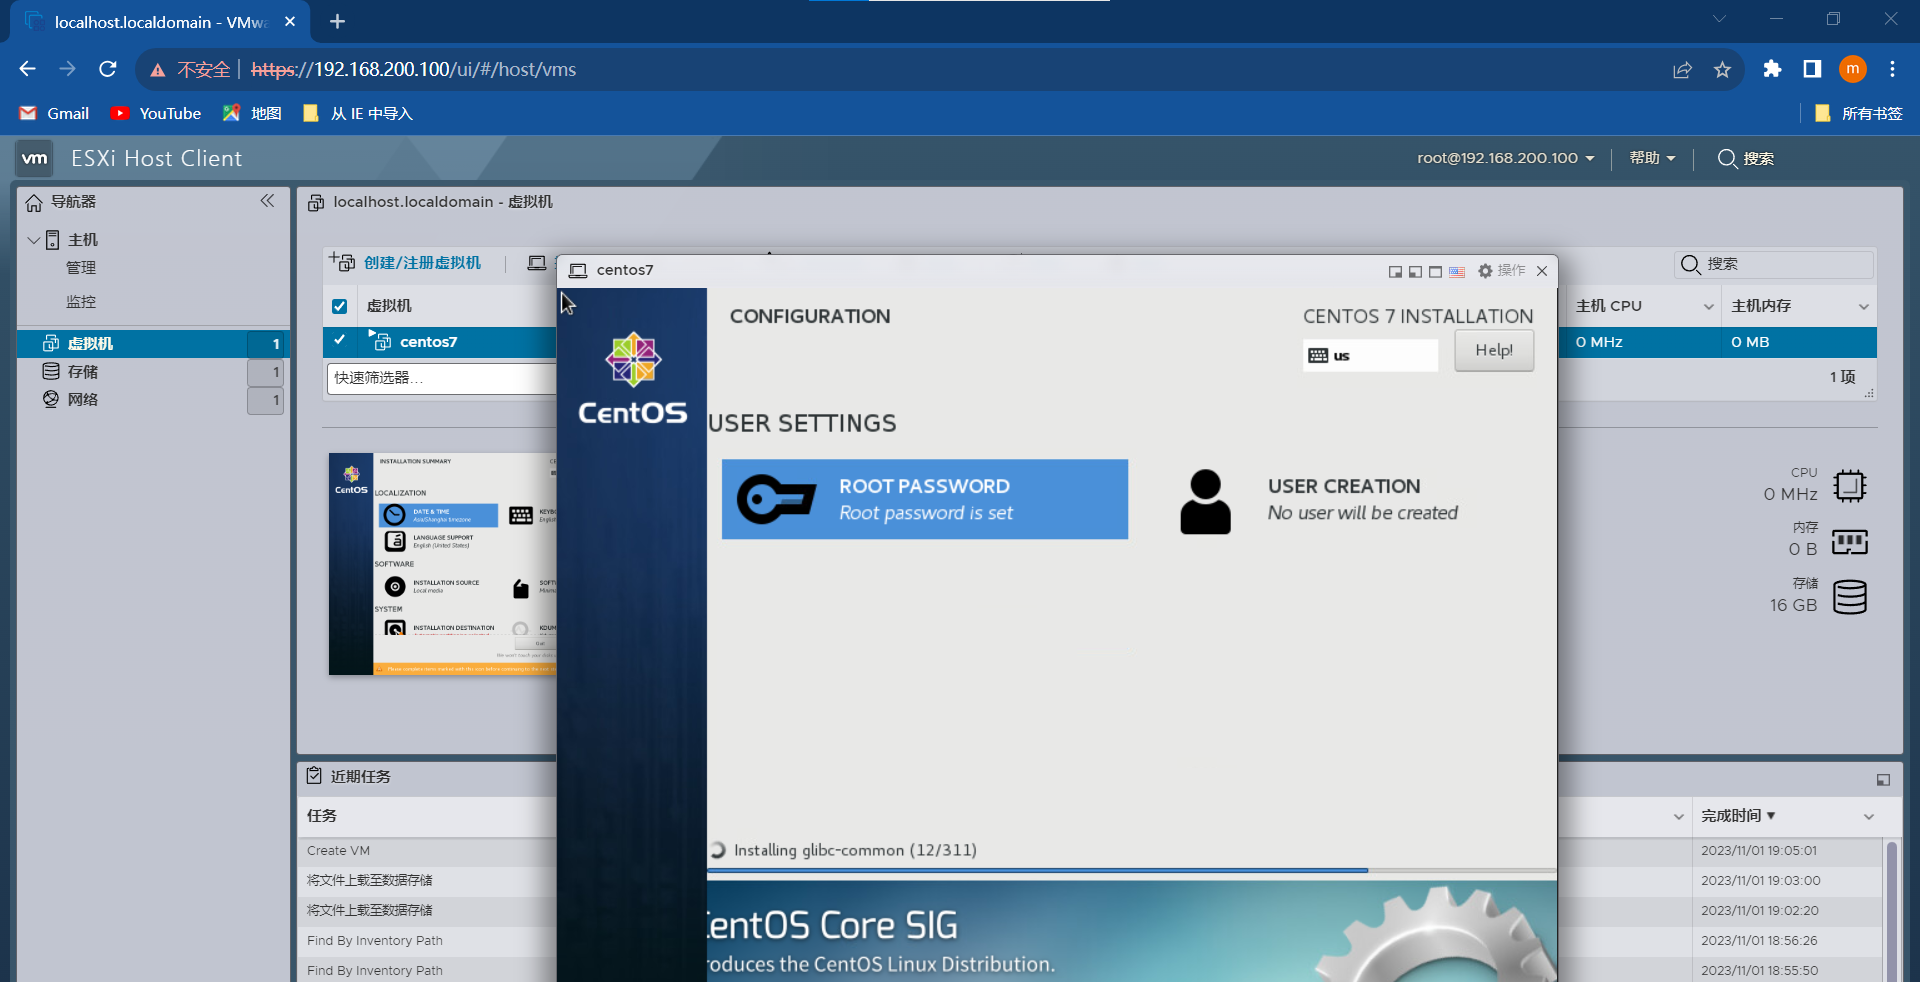This screenshot has width=1920, height=982.
Task: Open the browser extensions puzzle icon
Action: (x=1772, y=69)
